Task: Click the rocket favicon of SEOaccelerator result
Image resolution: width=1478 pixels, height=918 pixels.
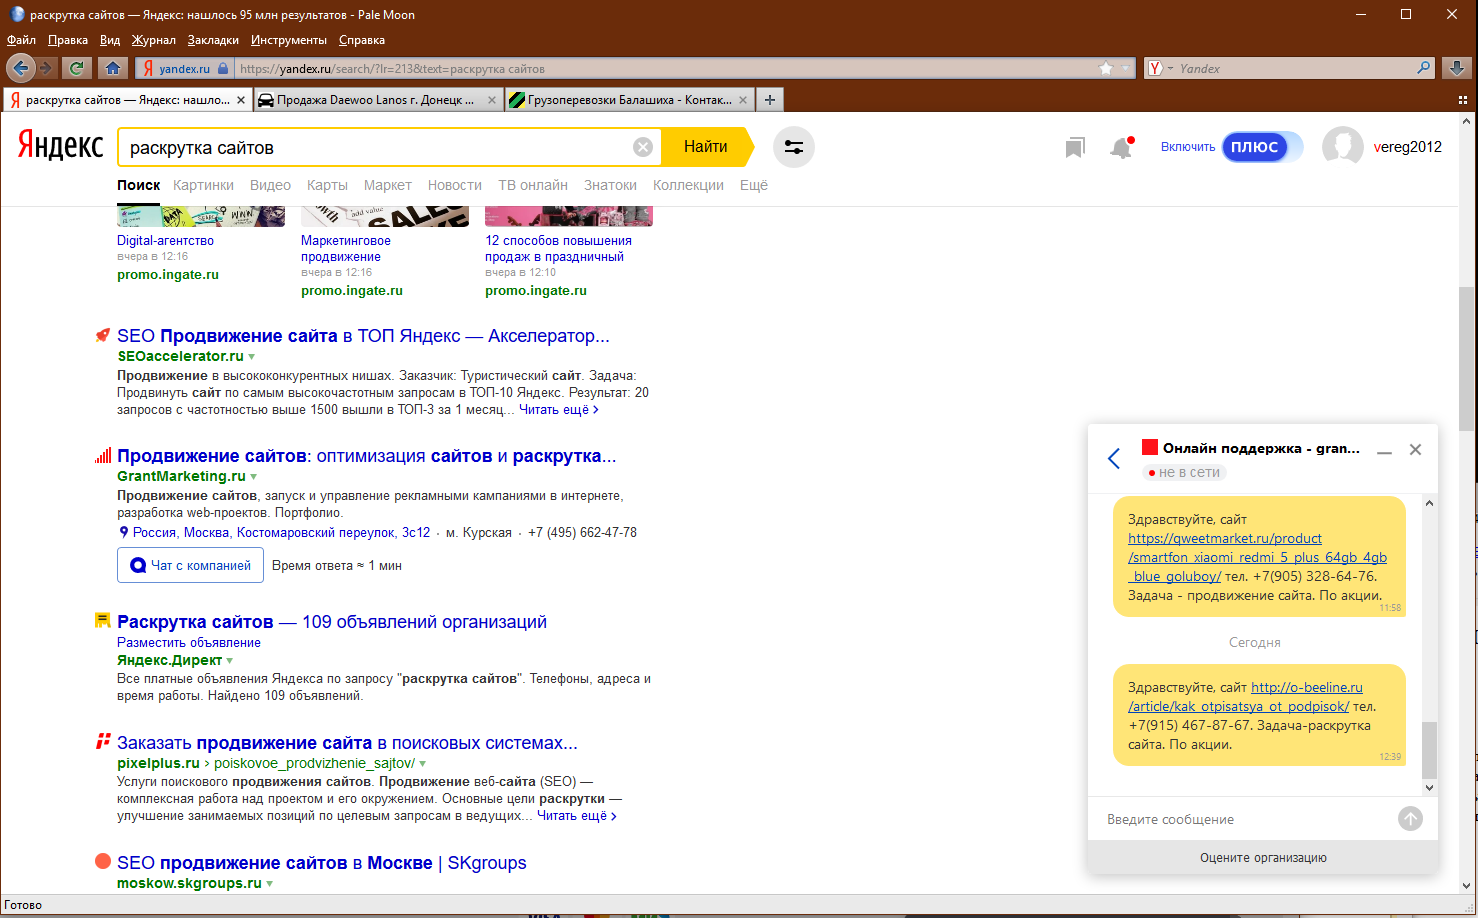Action: pyautogui.click(x=102, y=336)
